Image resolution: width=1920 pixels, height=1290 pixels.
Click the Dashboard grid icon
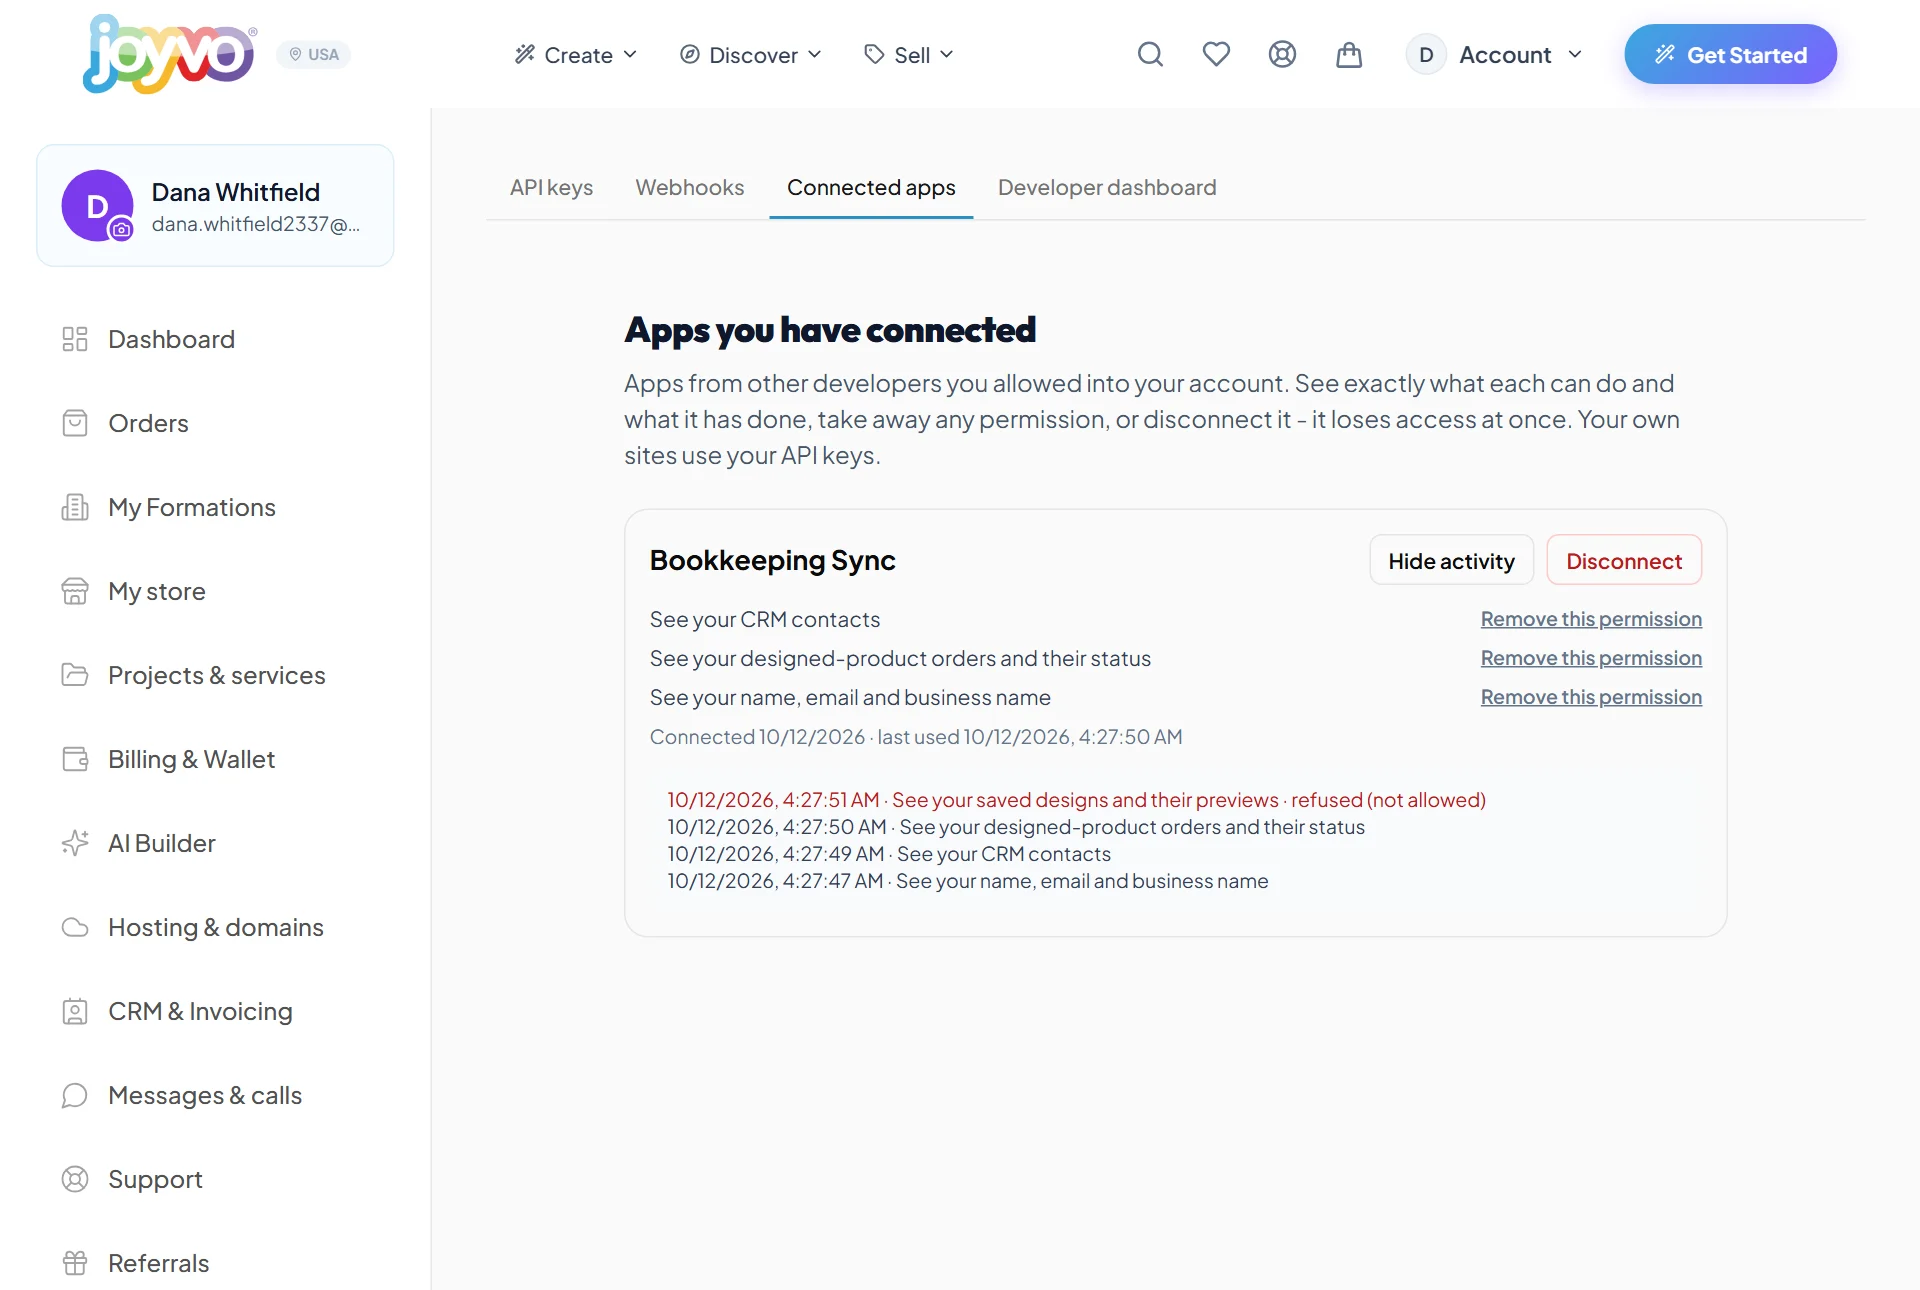75,339
